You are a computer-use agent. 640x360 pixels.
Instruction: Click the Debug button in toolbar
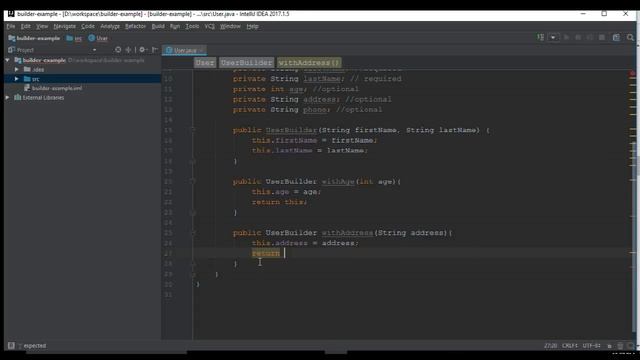tap(578, 38)
